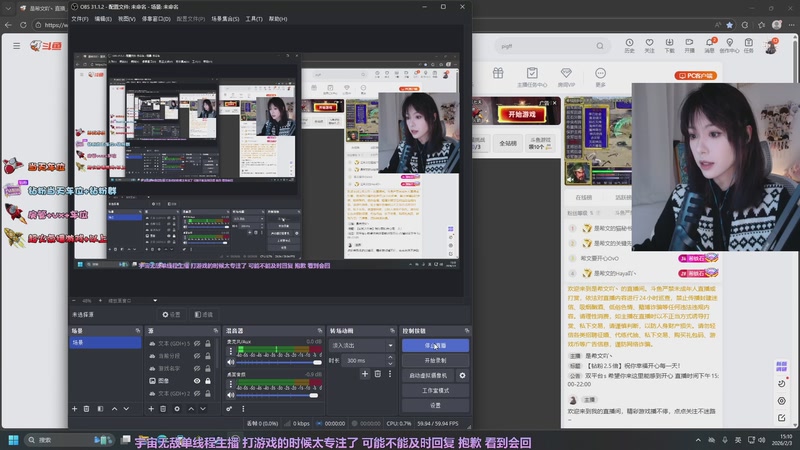
Task: Open the streamer task center icon
Action: pos(532,77)
